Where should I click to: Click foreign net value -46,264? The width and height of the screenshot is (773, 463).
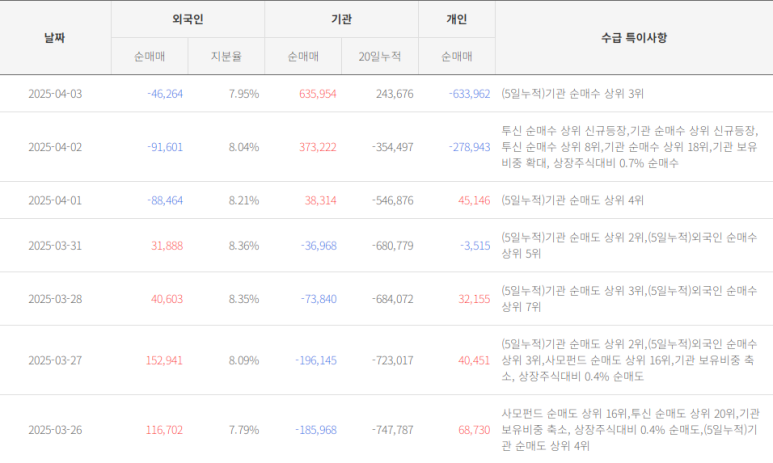click(x=165, y=94)
